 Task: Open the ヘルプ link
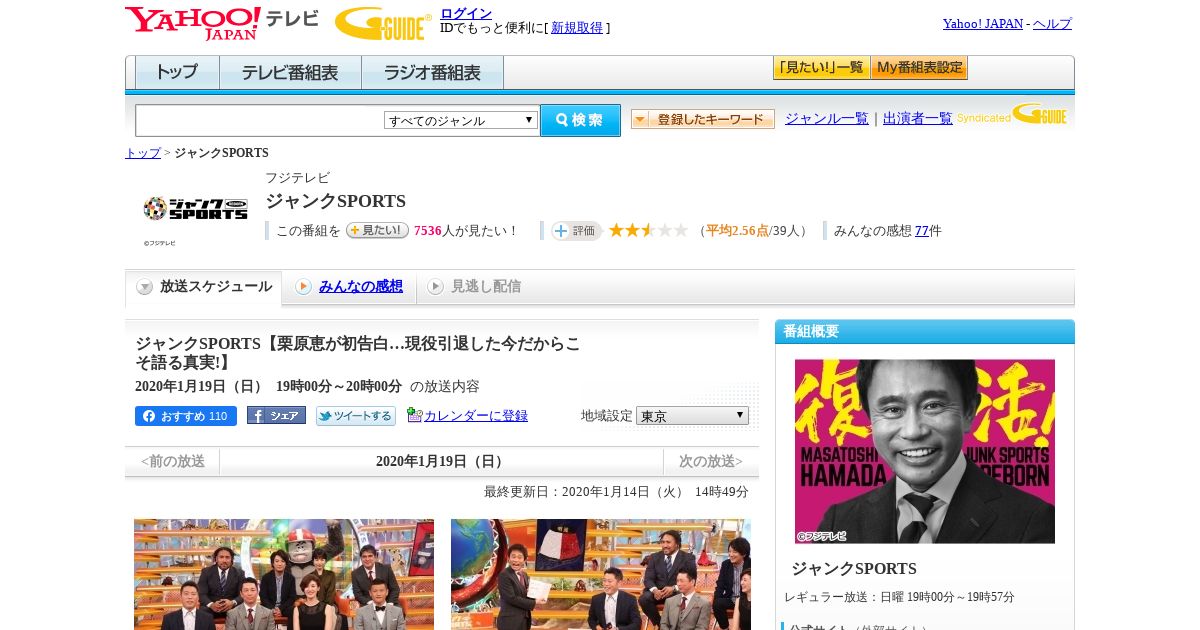1052,23
